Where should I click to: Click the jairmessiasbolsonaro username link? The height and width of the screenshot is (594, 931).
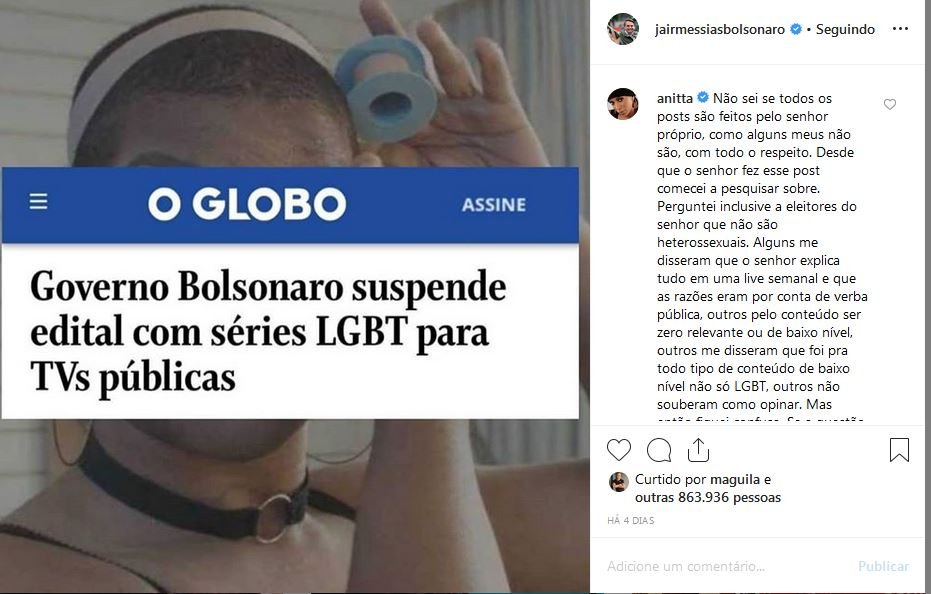point(720,29)
